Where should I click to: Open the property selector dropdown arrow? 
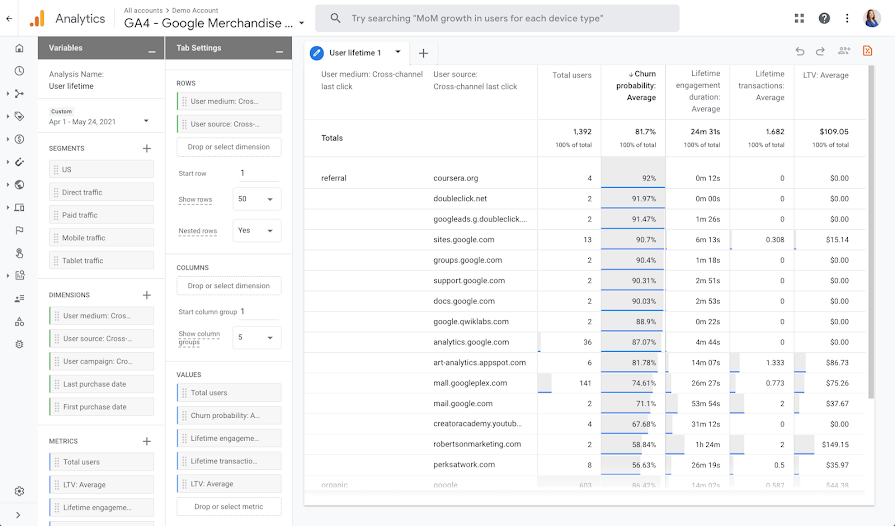tap(301, 23)
